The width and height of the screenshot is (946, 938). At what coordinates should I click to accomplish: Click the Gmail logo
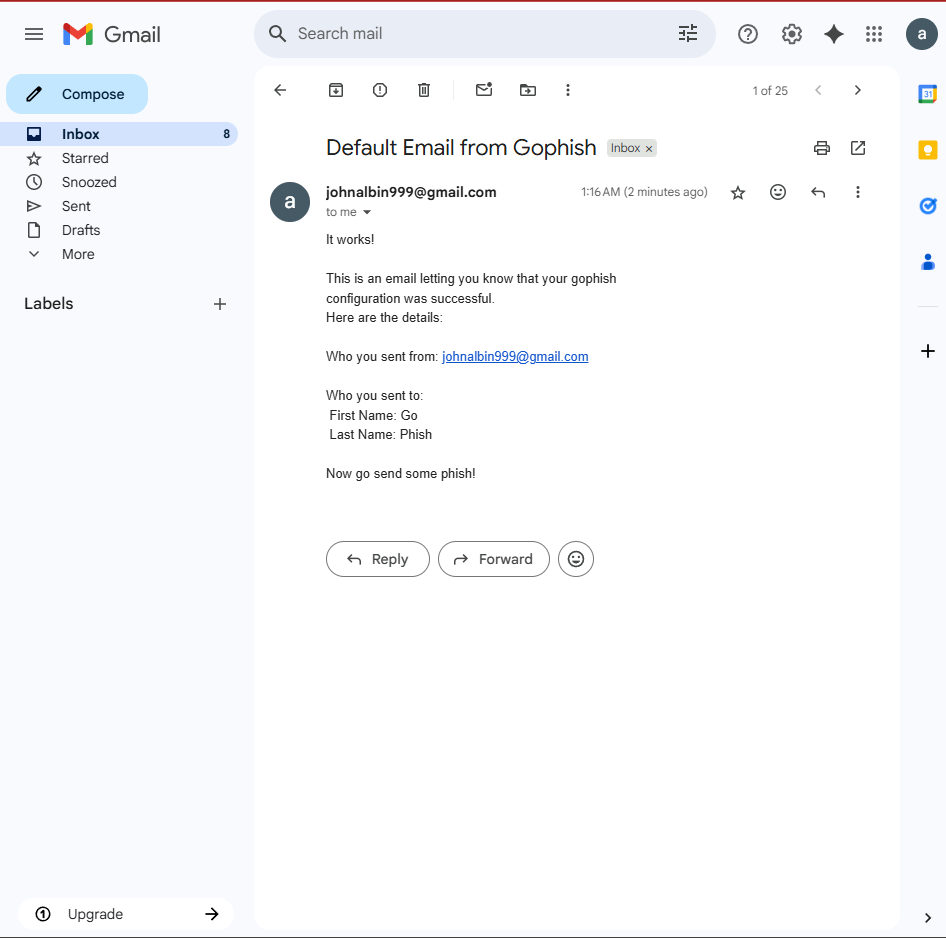(112, 34)
